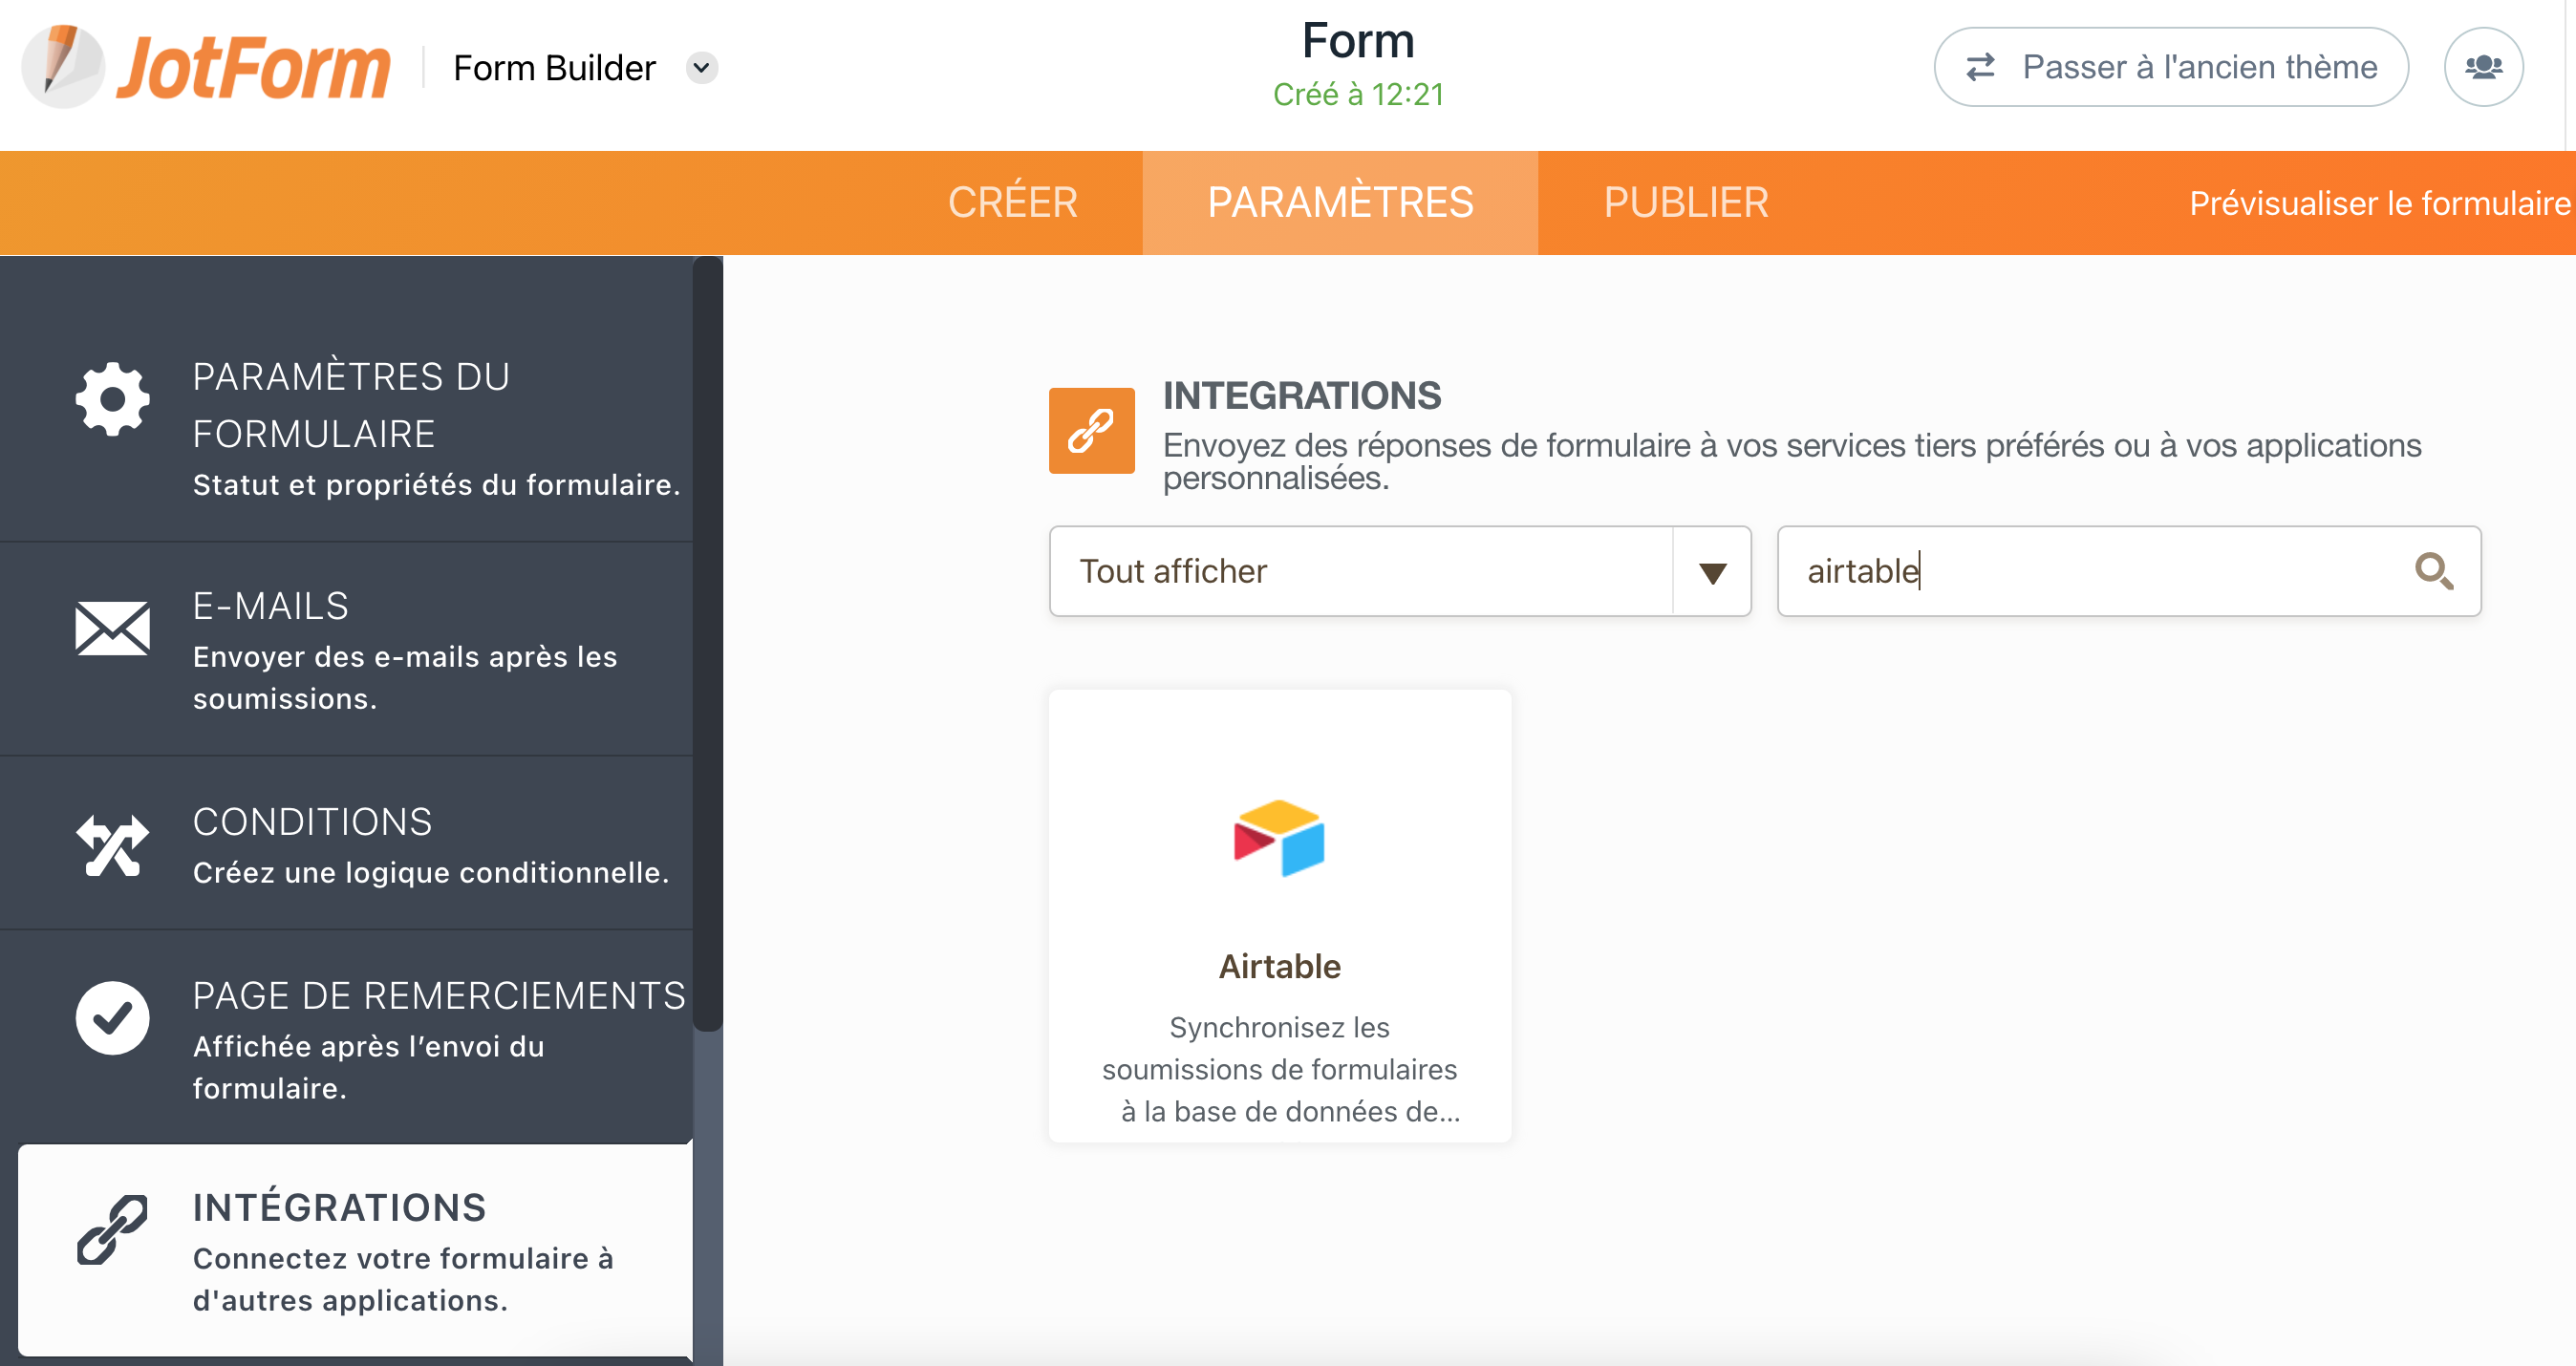Image resolution: width=2576 pixels, height=1366 pixels.
Task: Click the orange Integrations link icon
Action: (1091, 430)
